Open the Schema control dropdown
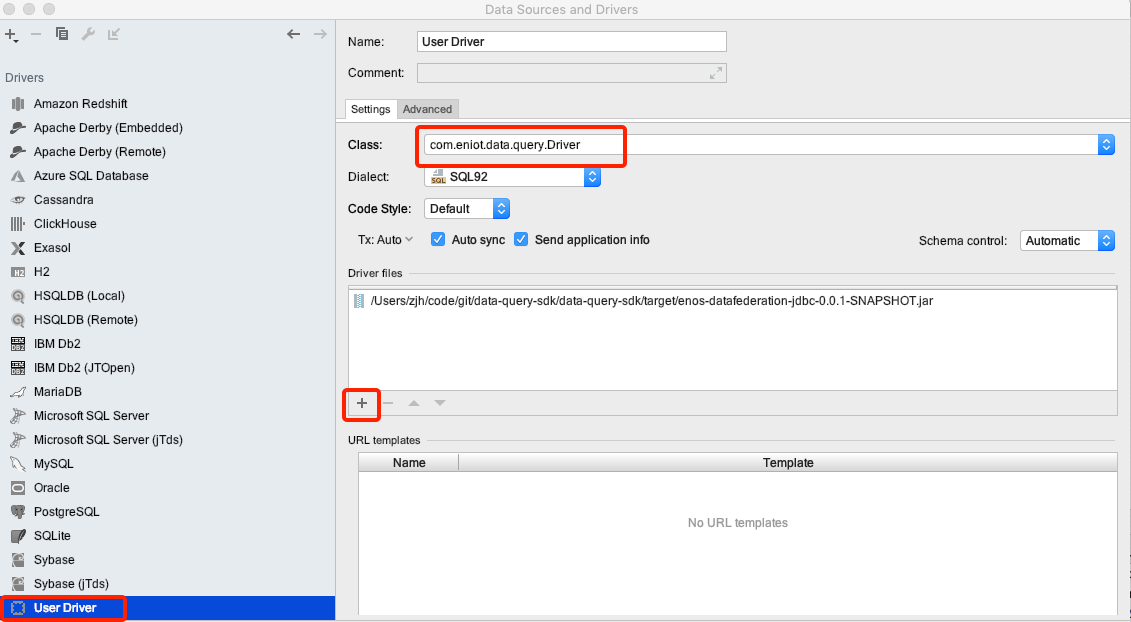This screenshot has width=1131, height=622. (x=1105, y=241)
